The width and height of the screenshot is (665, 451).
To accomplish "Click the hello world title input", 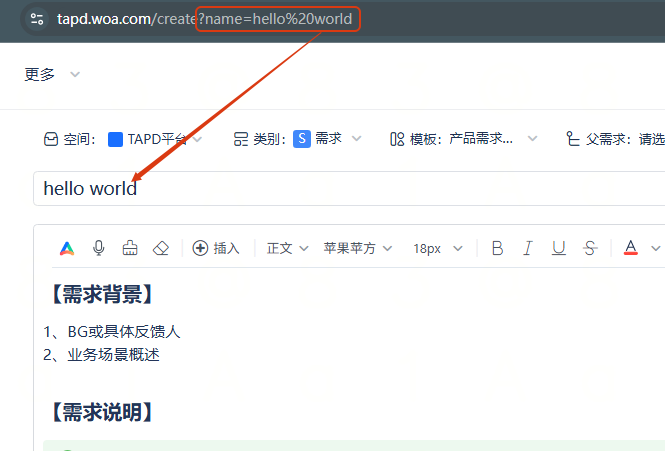I will point(349,189).
